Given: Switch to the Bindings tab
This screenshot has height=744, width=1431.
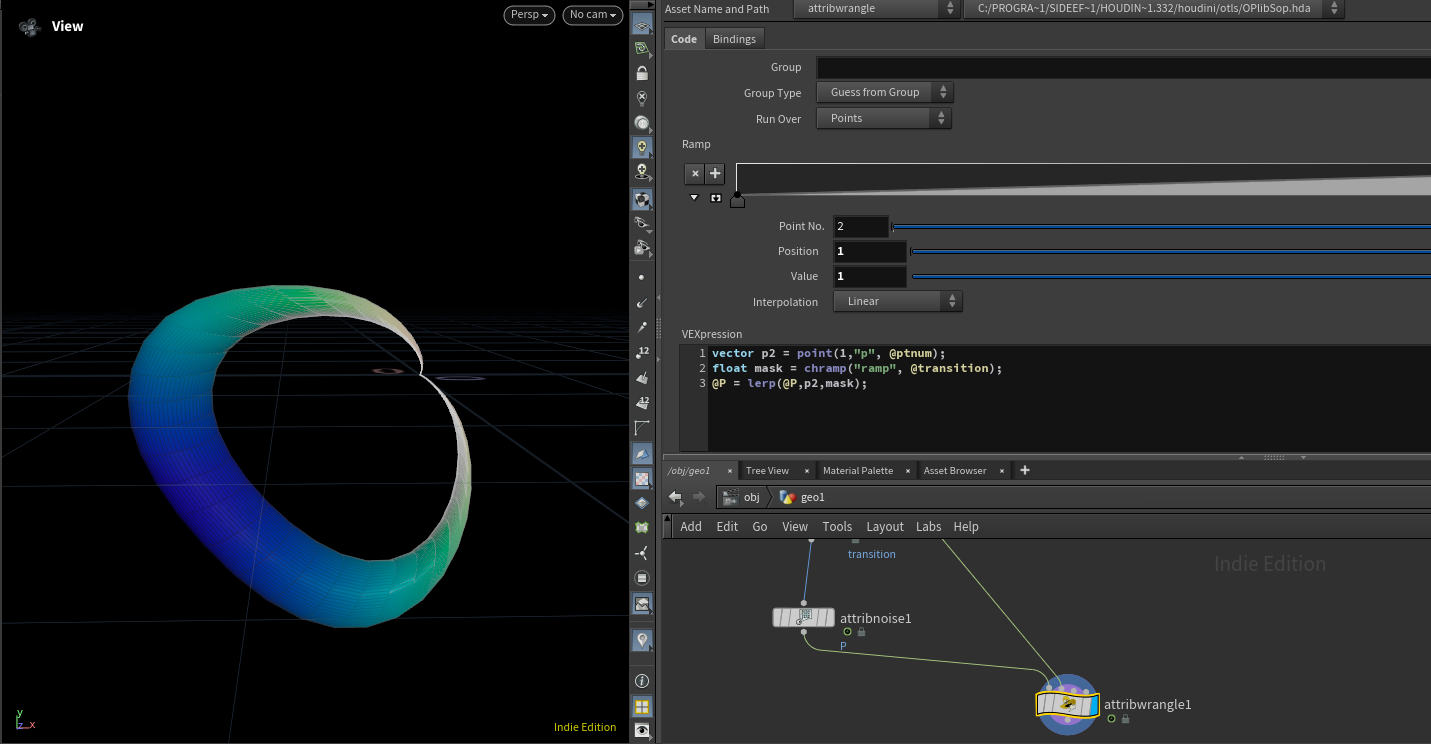Looking at the screenshot, I should (x=735, y=39).
